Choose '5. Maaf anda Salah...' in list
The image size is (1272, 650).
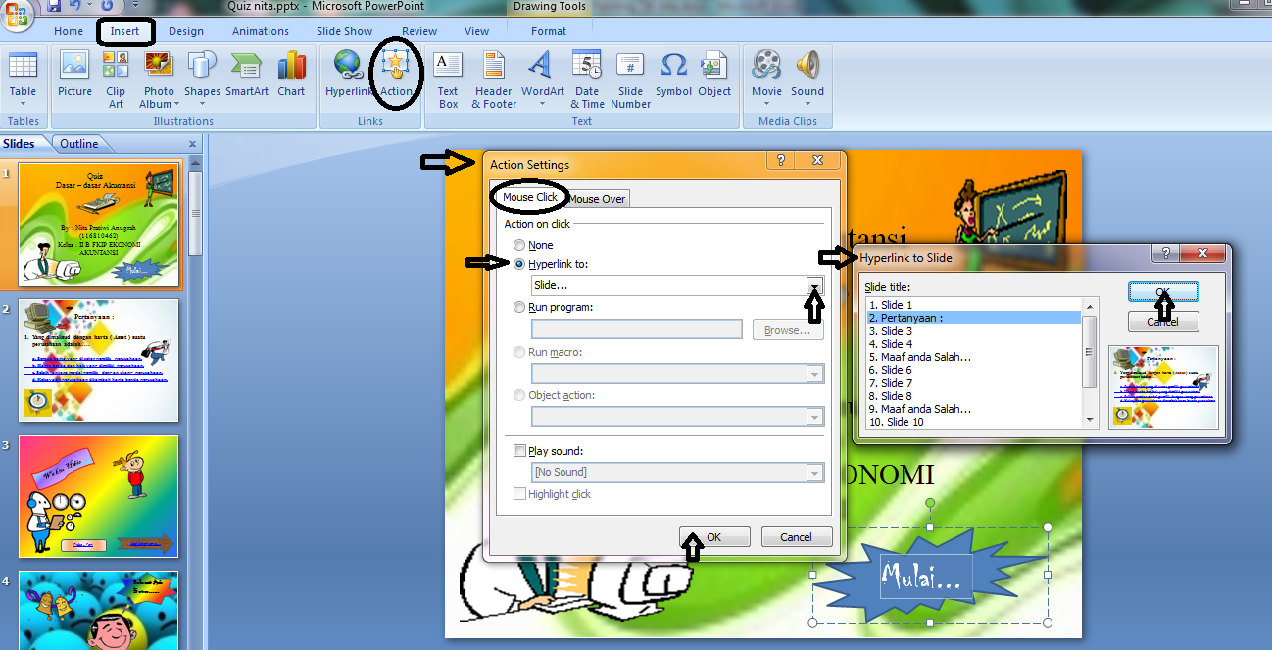coord(974,357)
